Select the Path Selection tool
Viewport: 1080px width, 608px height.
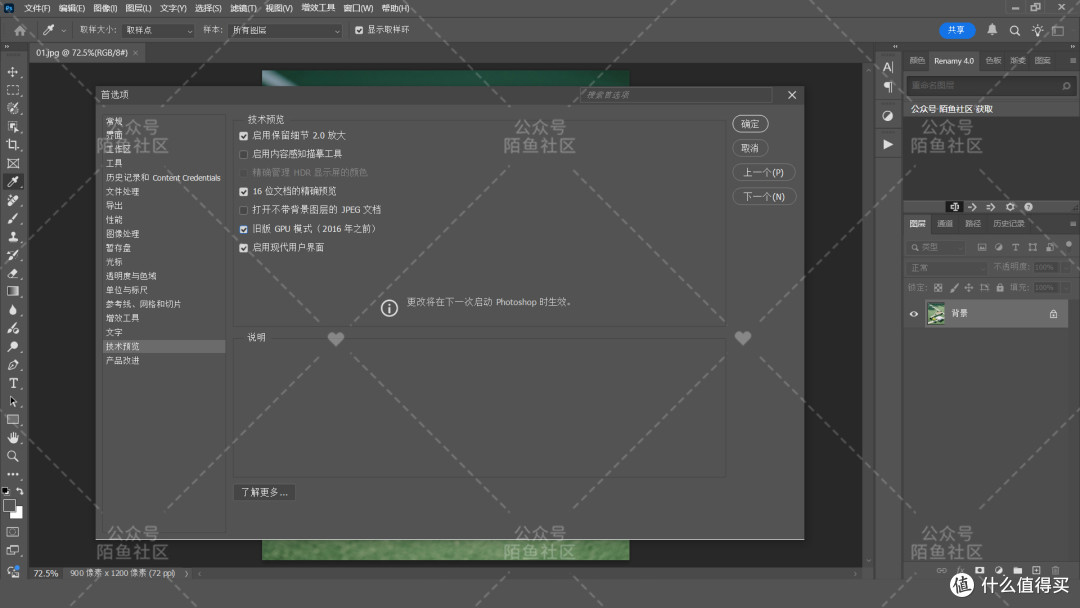click(x=12, y=401)
